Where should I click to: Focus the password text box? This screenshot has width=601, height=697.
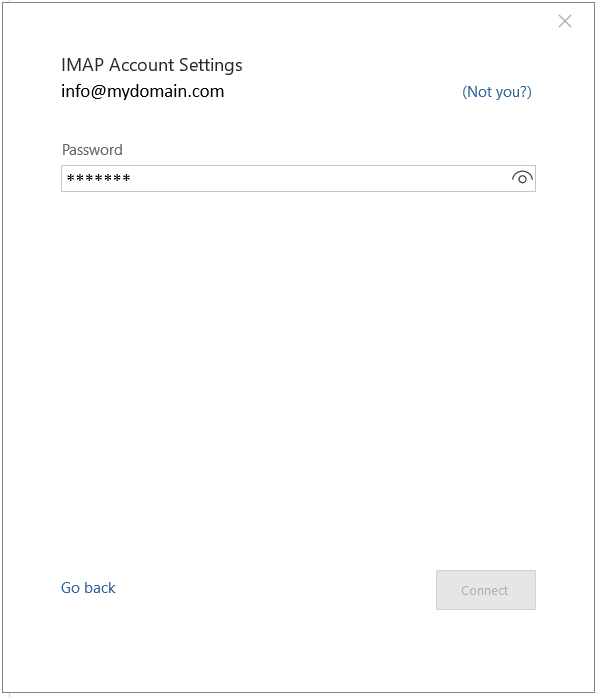click(x=285, y=179)
